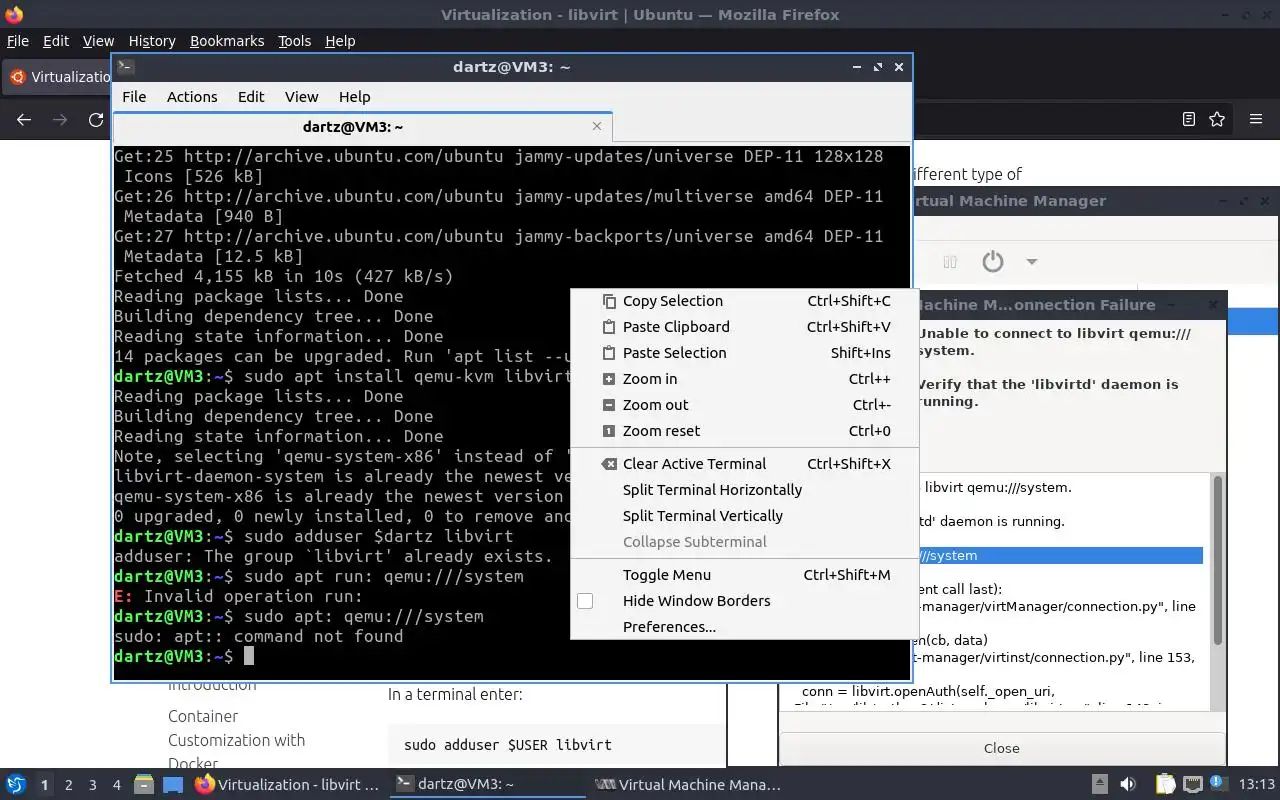Switch to workspace 1
Viewport: 1280px width, 800px height.
point(44,785)
